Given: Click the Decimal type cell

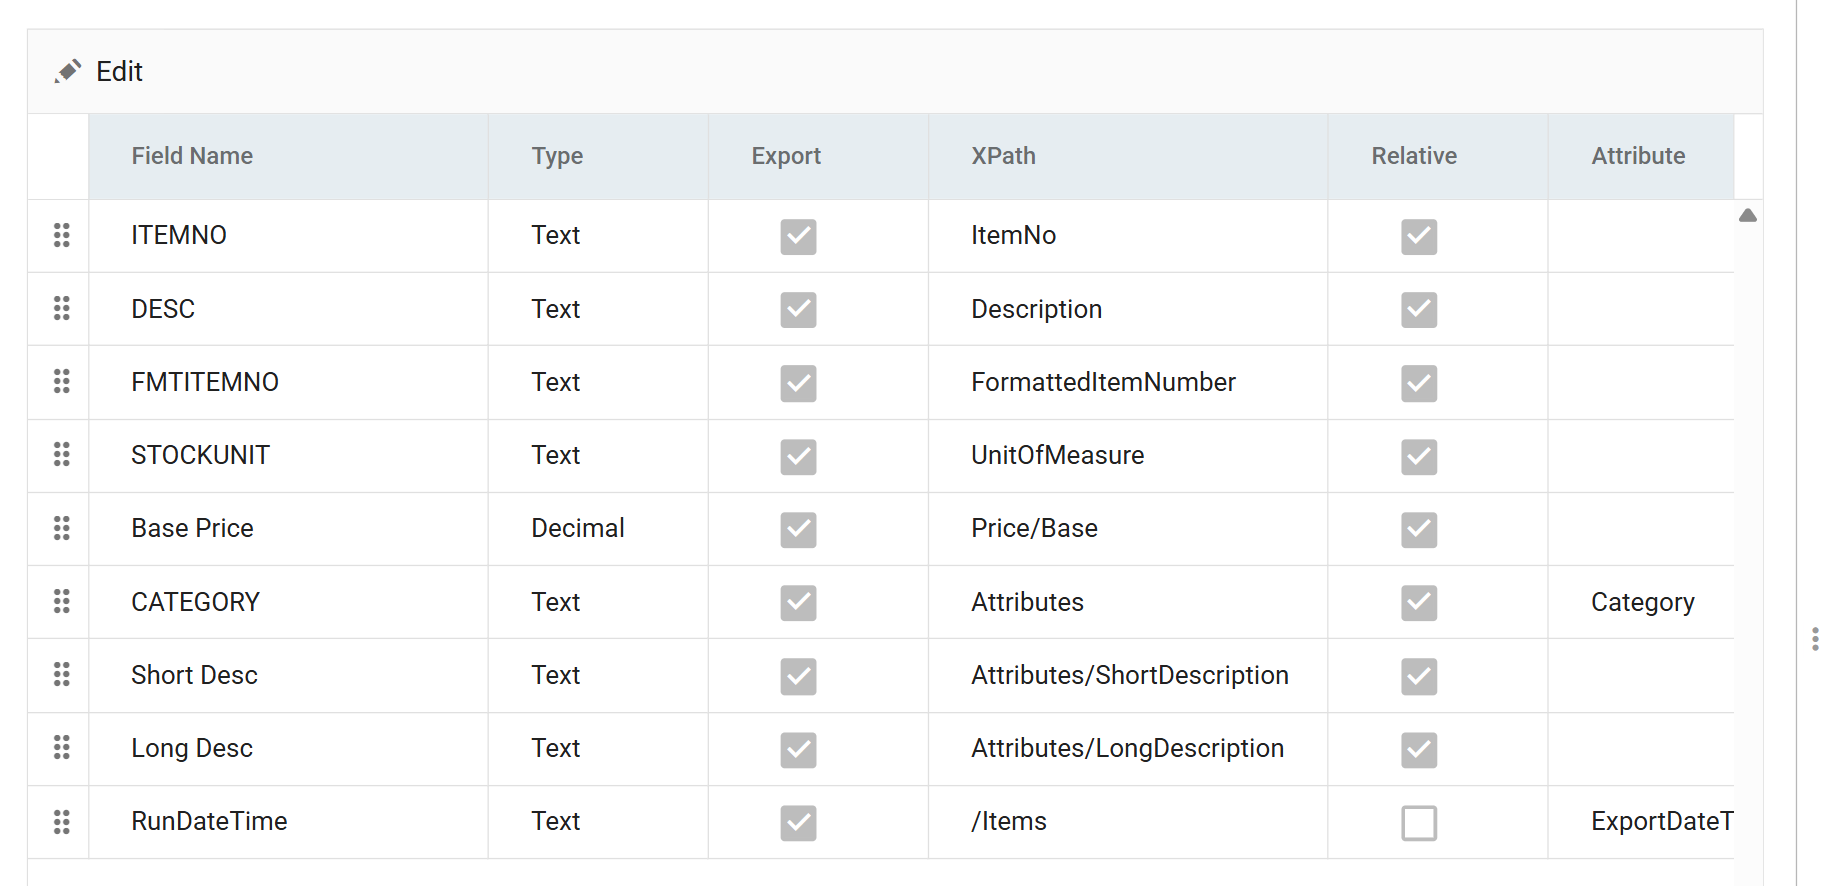Looking at the screenshot, I should coord(598,529).
